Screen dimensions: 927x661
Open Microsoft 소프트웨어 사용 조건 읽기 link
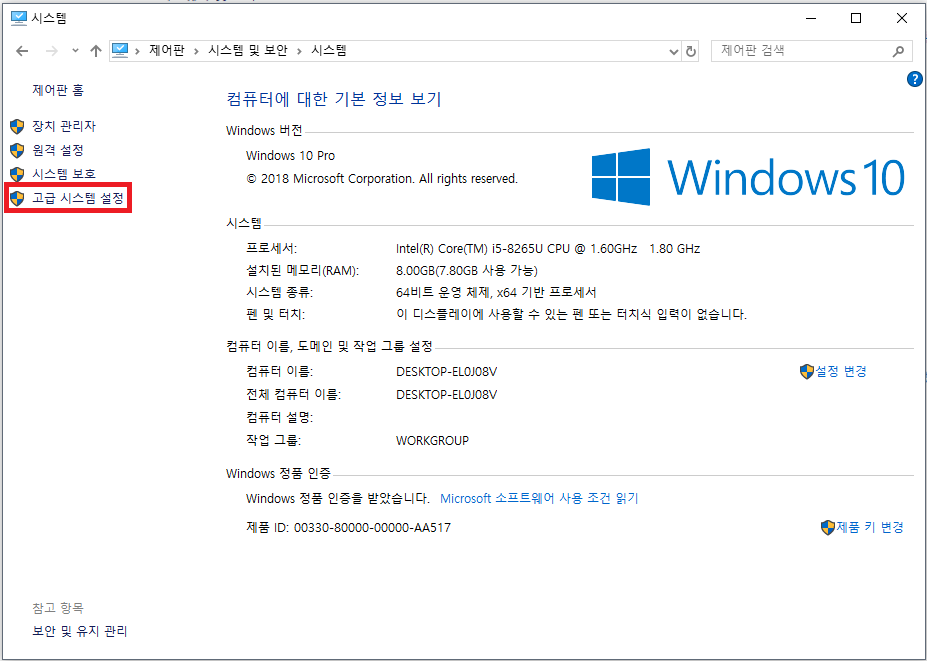(x=539, y=498)
